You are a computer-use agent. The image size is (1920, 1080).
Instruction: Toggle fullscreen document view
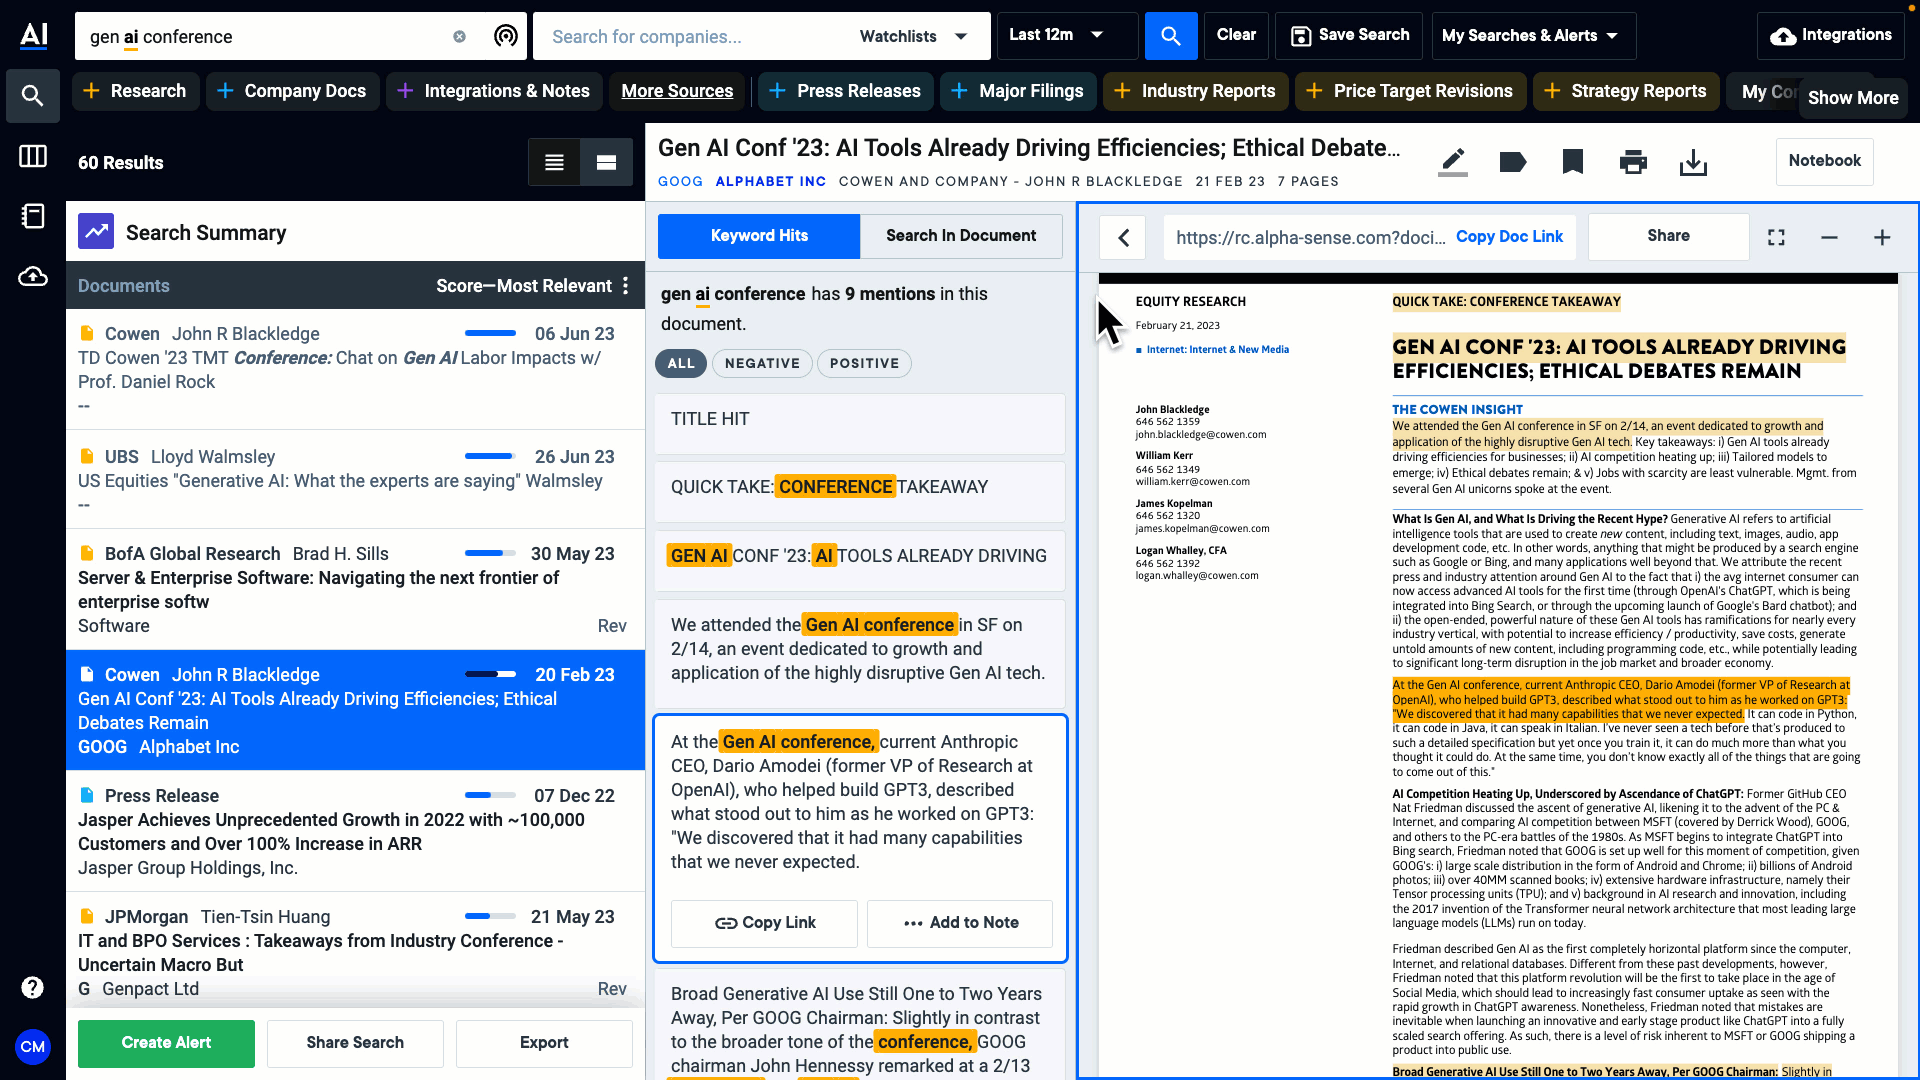1776,237
